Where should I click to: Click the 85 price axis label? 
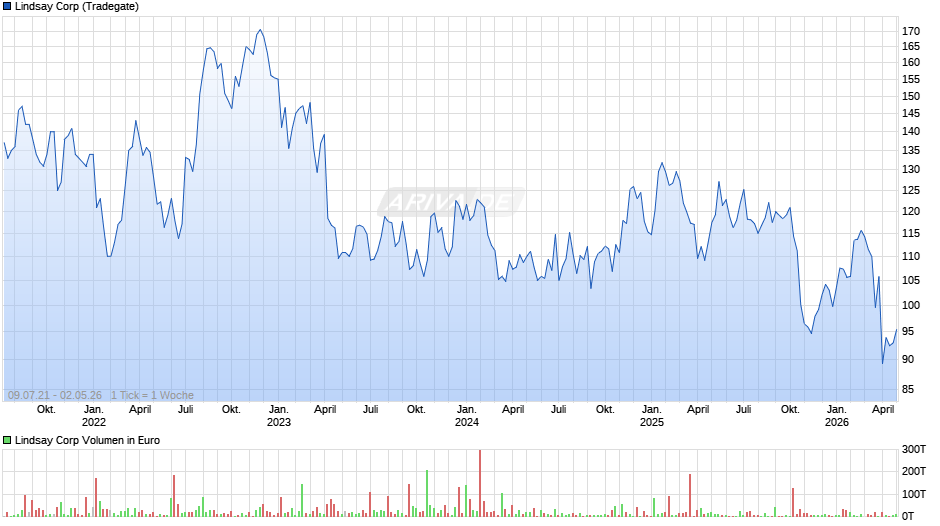pyautogui.click(x=908, y=389)
